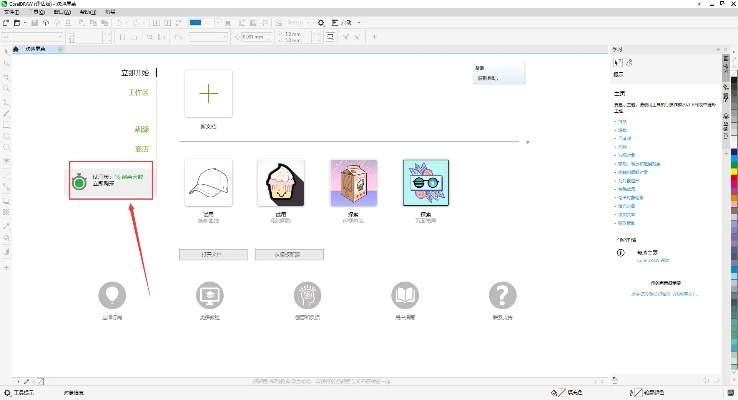Image resolution: width=738 pixels, height=400 pixels.
Task: Click the round question mark help icon
Action: point(502,295)
